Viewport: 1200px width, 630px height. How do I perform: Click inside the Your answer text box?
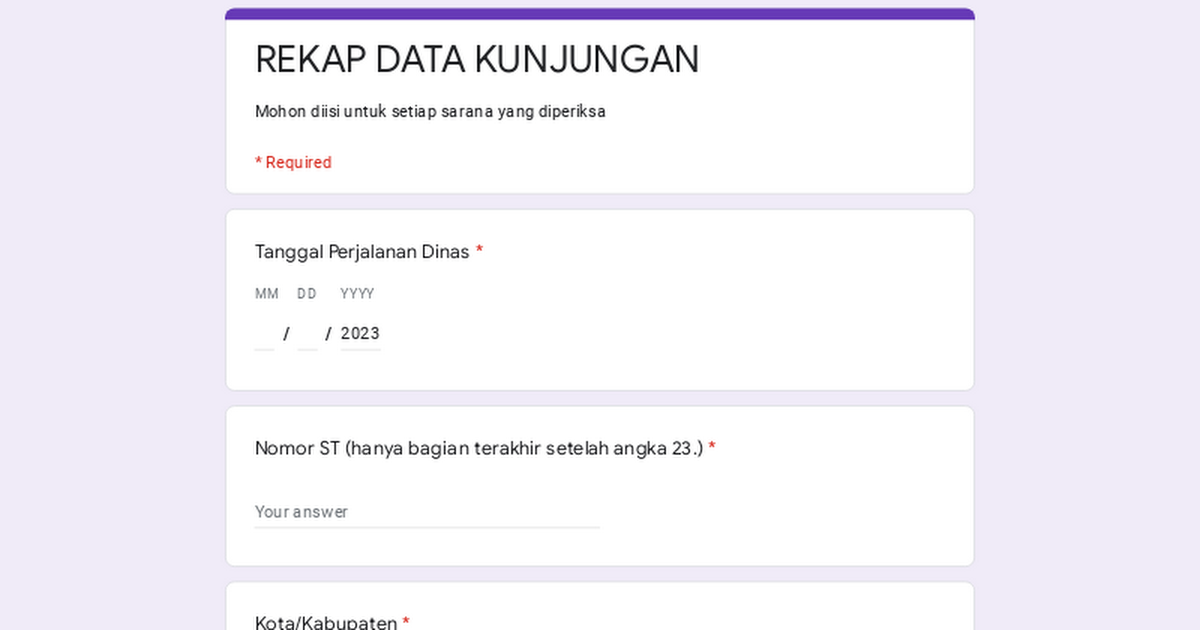point(400,511)
